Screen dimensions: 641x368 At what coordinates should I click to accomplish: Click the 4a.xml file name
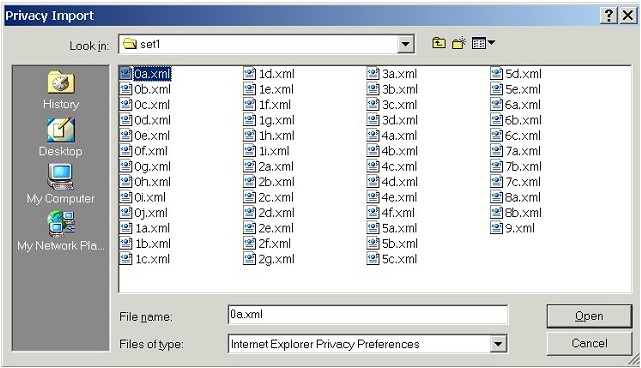click(x=399, y=136)
